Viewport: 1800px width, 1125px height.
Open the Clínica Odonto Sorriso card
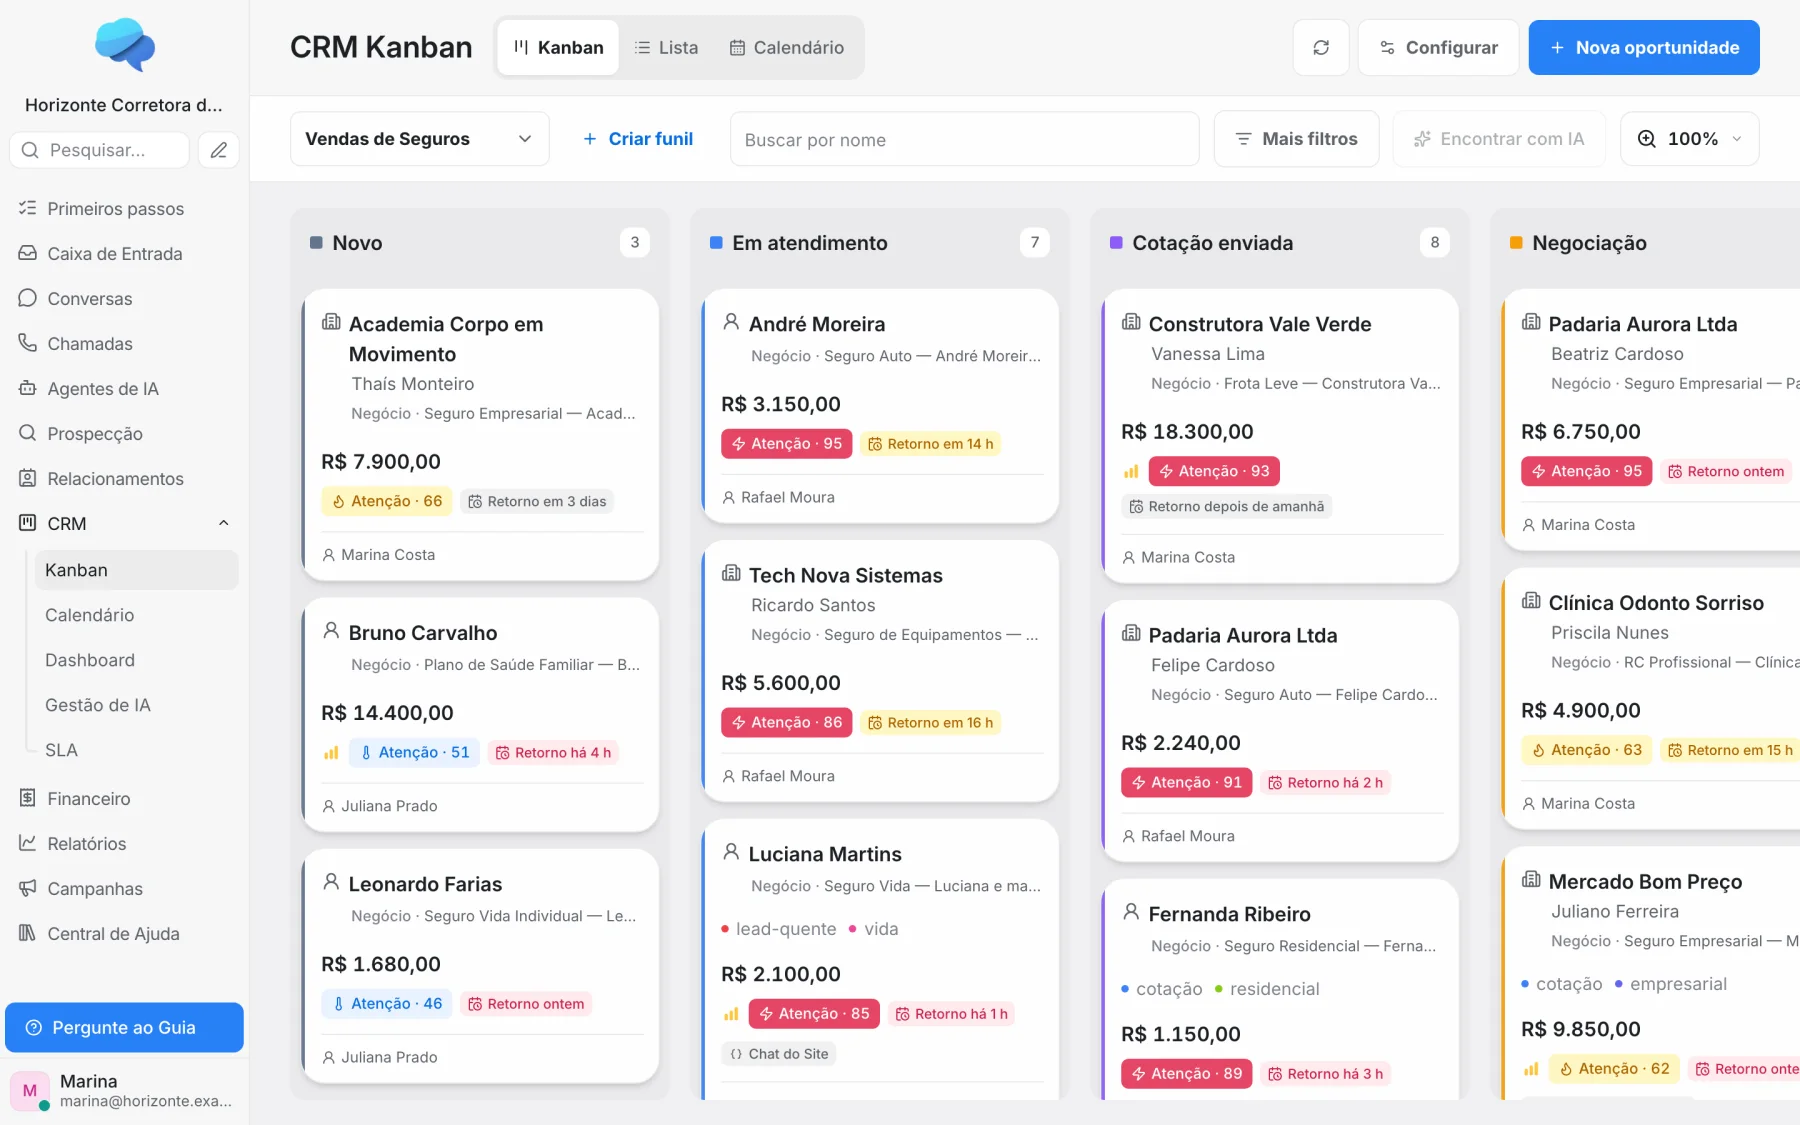pos(1651,698)
